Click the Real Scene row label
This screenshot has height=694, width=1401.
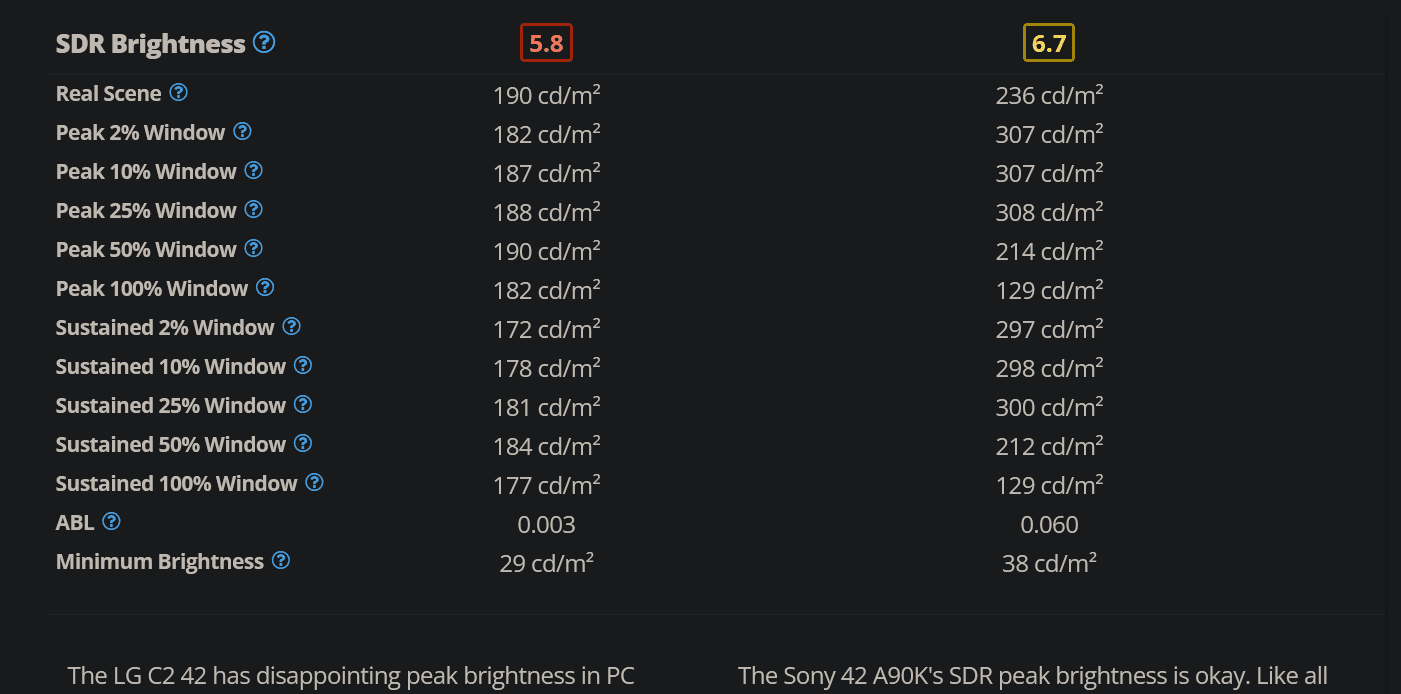[108, 93]
